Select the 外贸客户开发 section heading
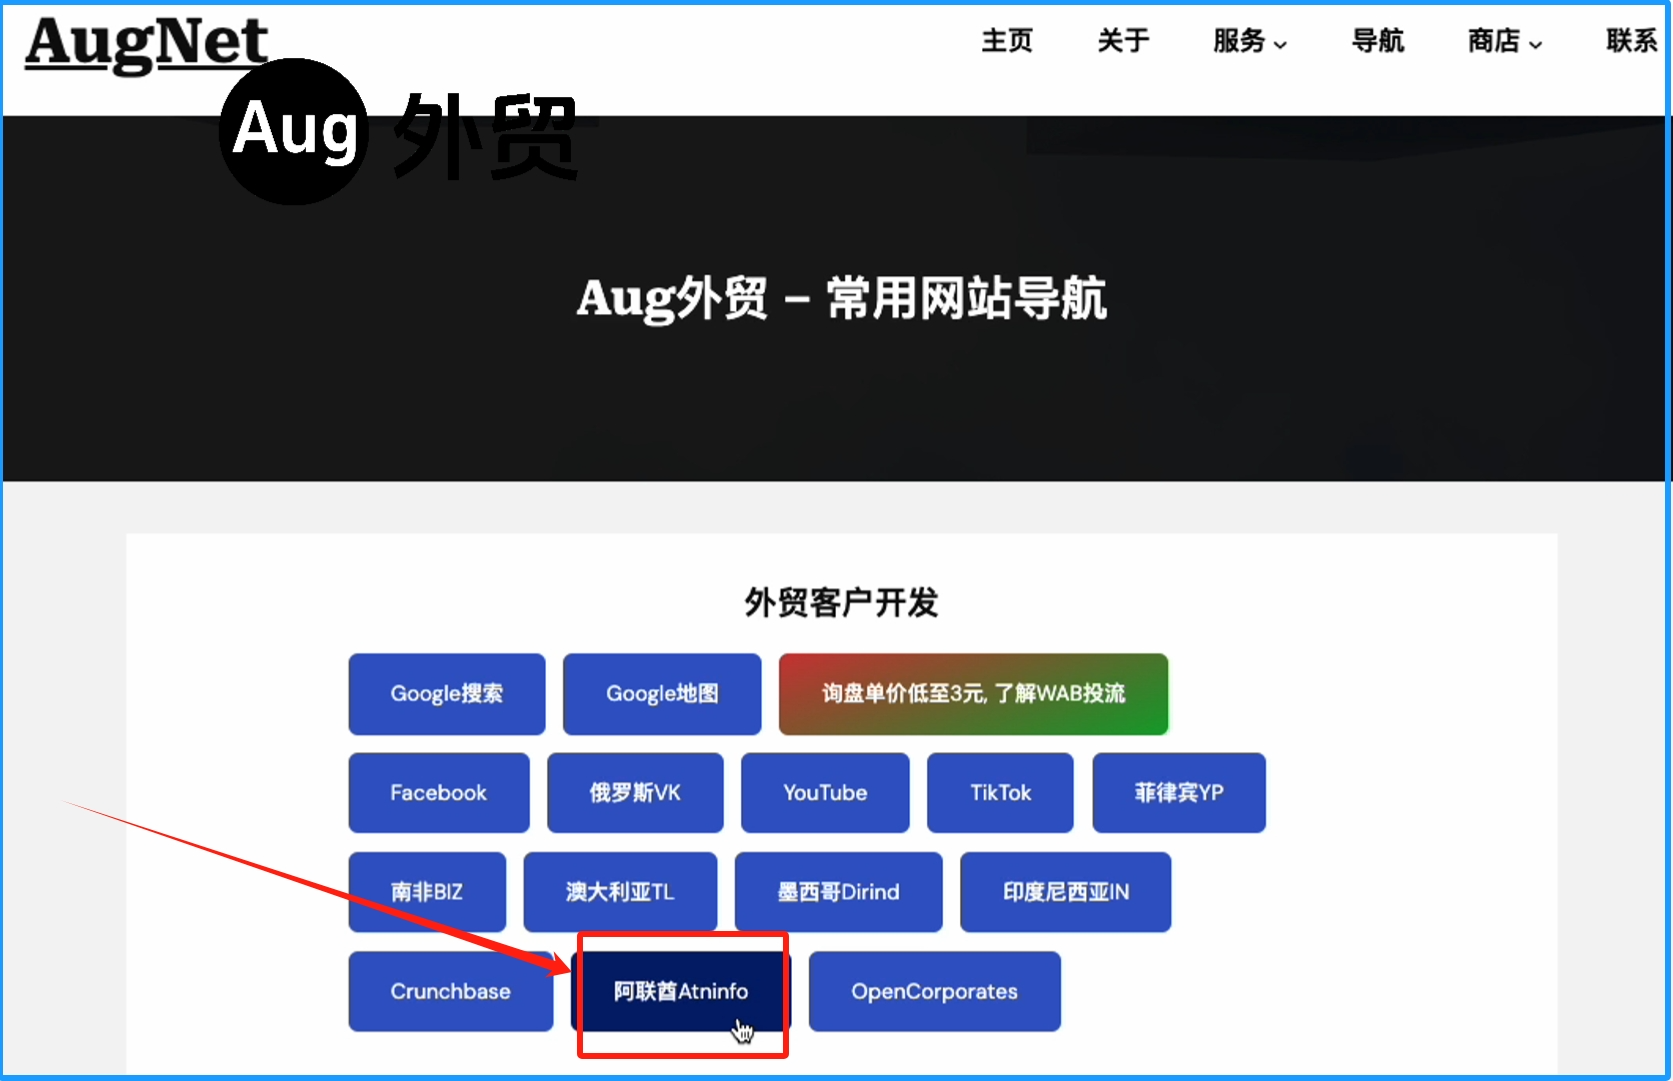This screenshot has height=1081, width=1673. tap(842, 603)
